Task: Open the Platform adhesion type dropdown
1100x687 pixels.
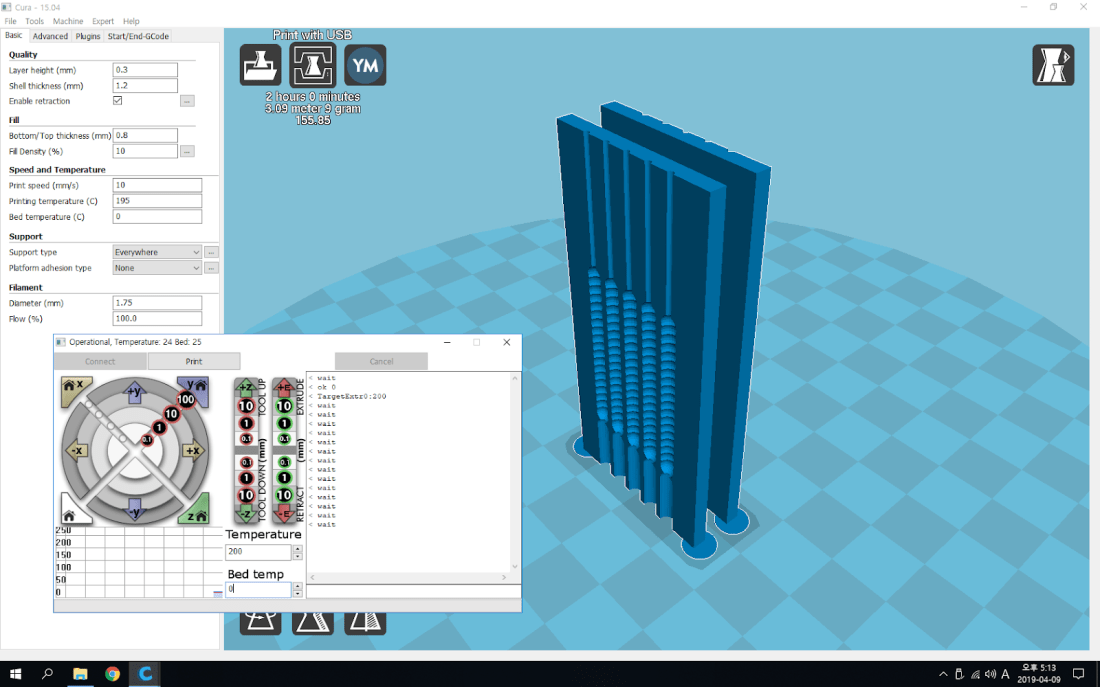Action: click(157, 268)
